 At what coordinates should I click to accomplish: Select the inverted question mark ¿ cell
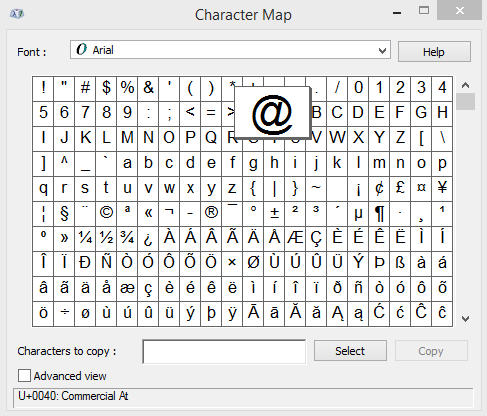click(148, 238)
